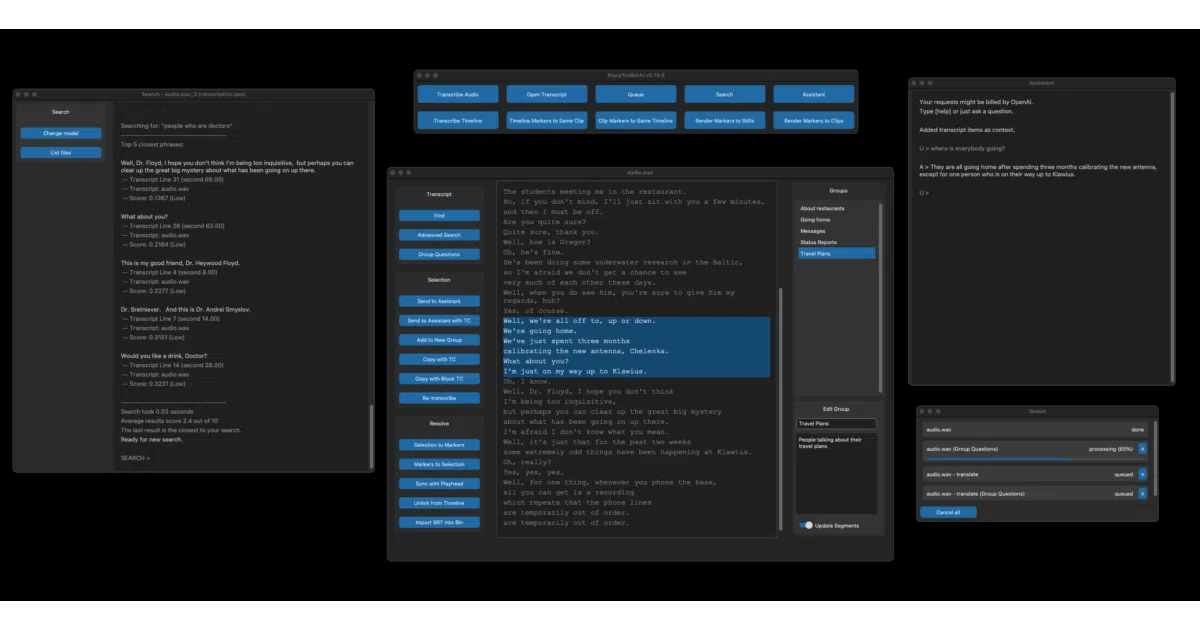Click the Group Questions progress bar

tap(1034, 459)
